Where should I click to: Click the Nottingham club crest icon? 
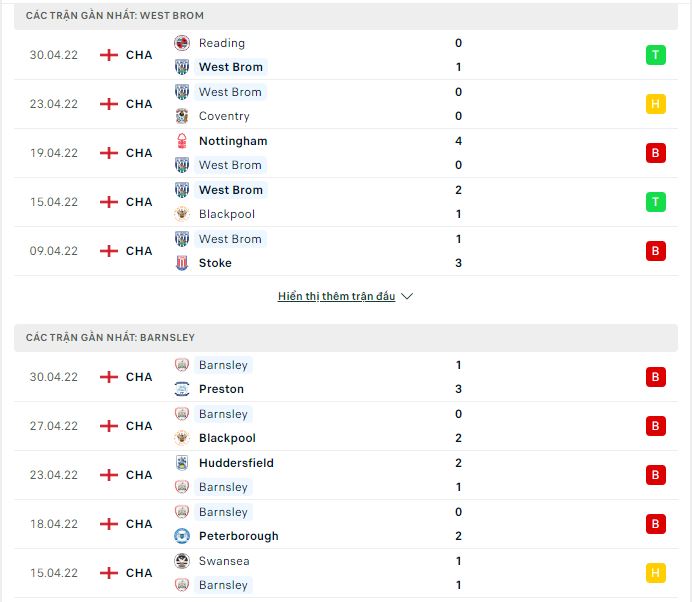click(x=182, y=141)
